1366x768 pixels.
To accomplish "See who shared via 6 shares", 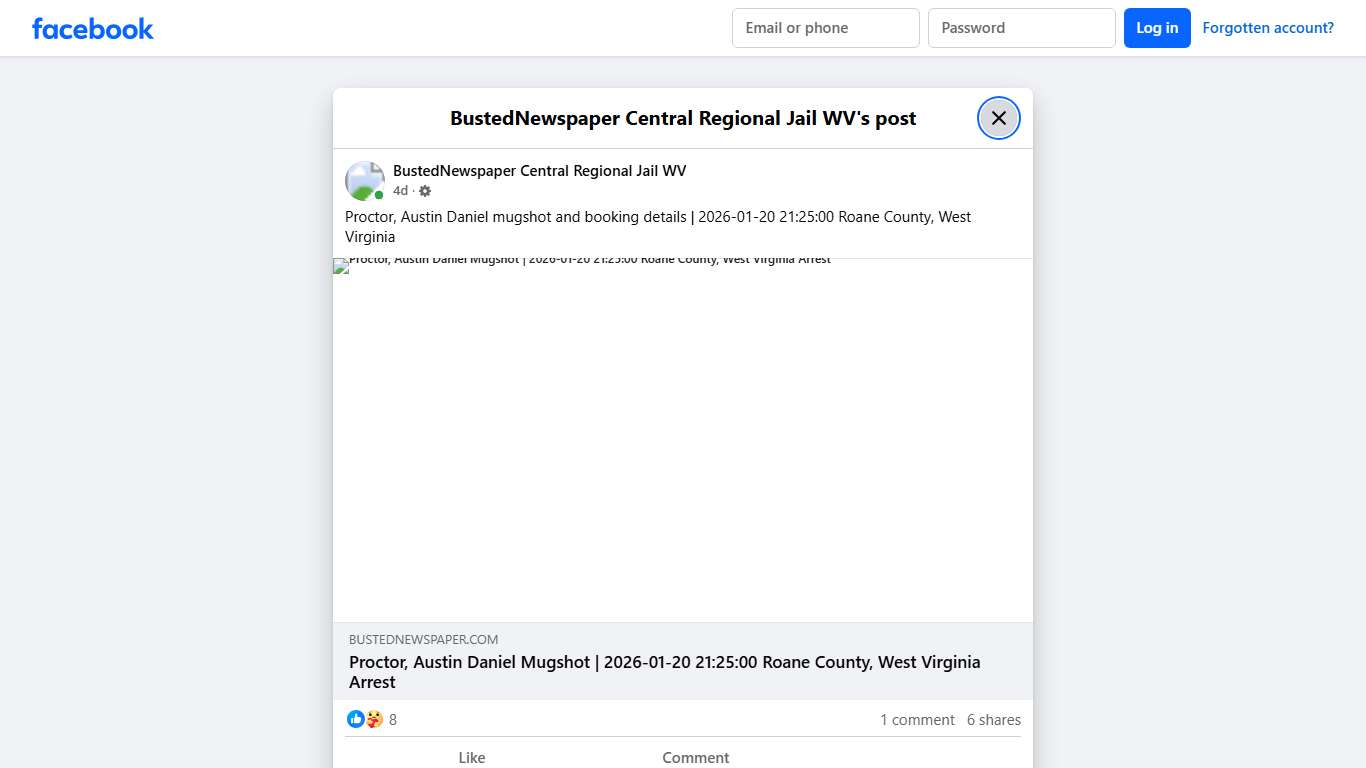I will [993, 719].
